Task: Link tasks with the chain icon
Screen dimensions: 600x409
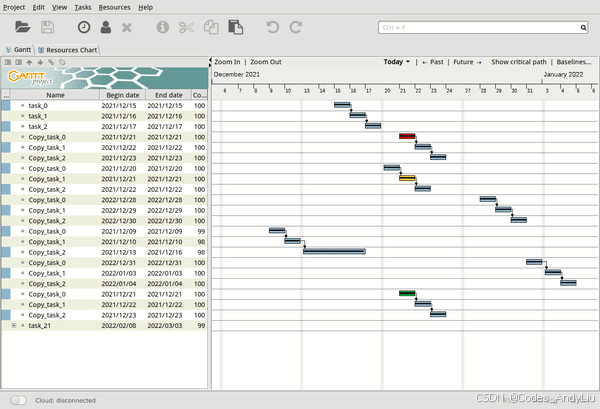Action: coord(51,62)
